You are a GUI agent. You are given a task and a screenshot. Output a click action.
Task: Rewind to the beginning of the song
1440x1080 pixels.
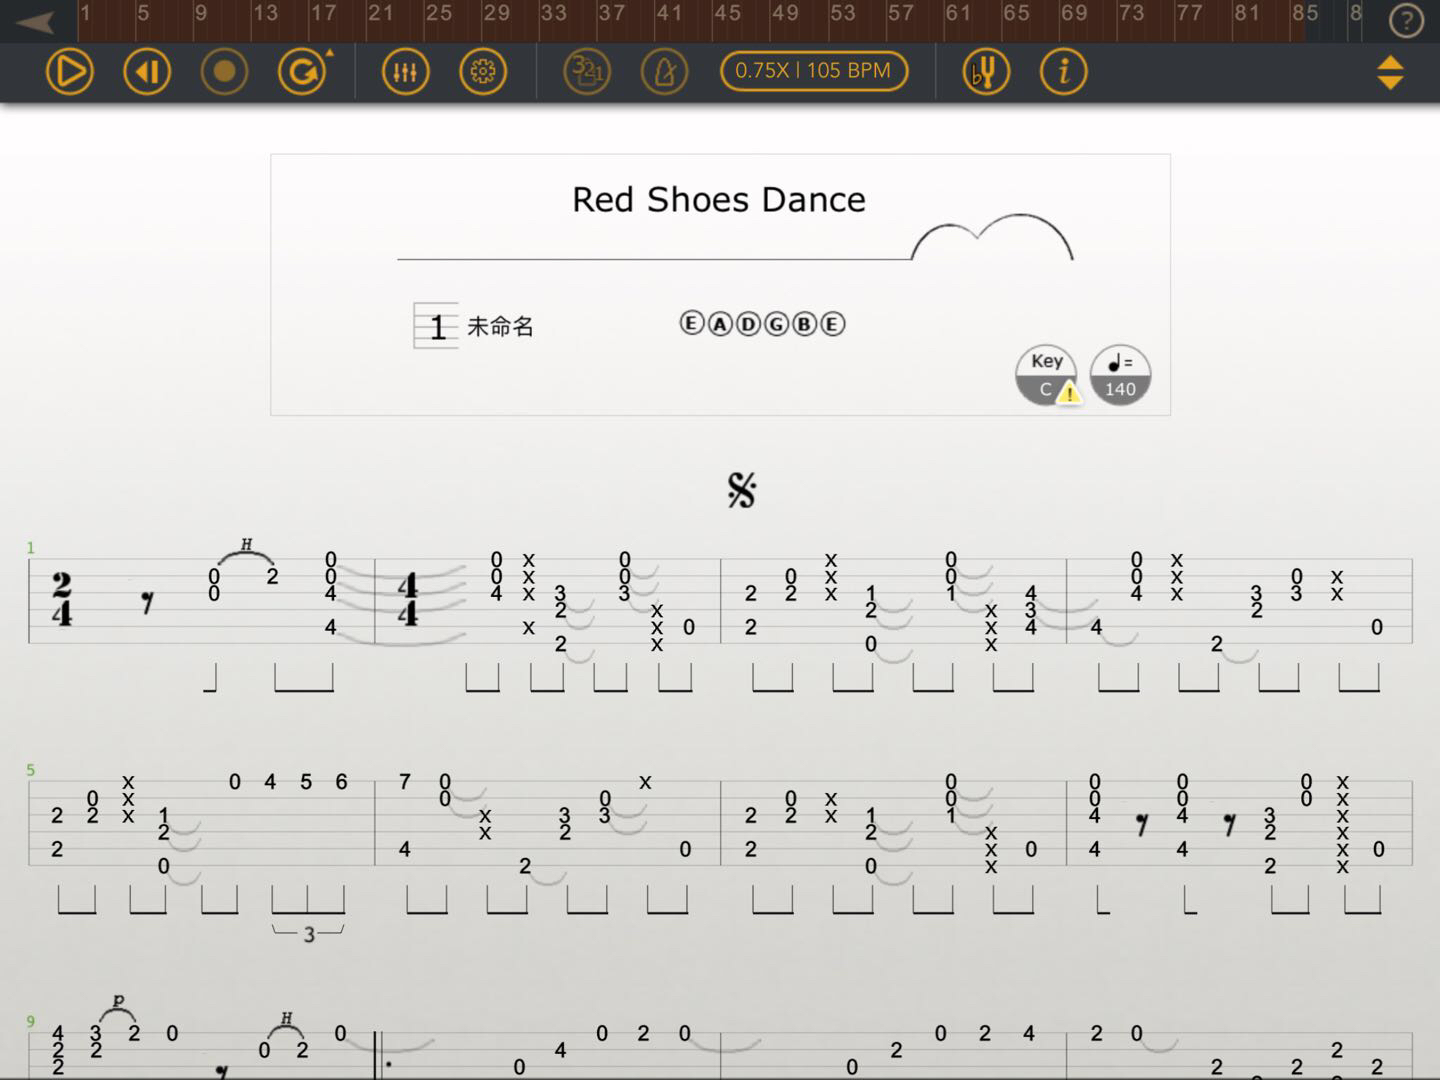(147, 72)
